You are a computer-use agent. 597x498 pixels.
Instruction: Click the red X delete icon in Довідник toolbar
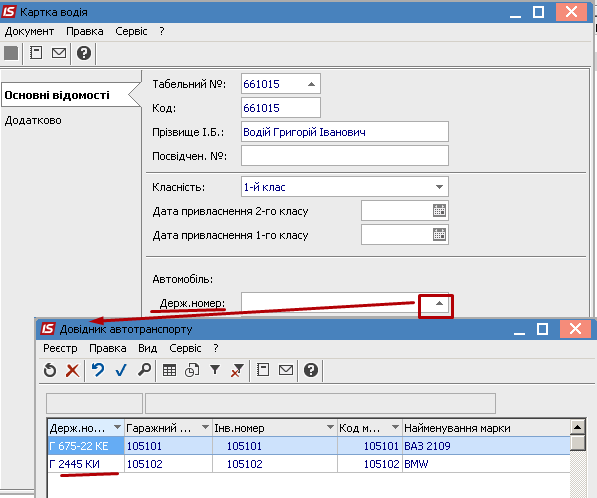(x=72, y=370)
